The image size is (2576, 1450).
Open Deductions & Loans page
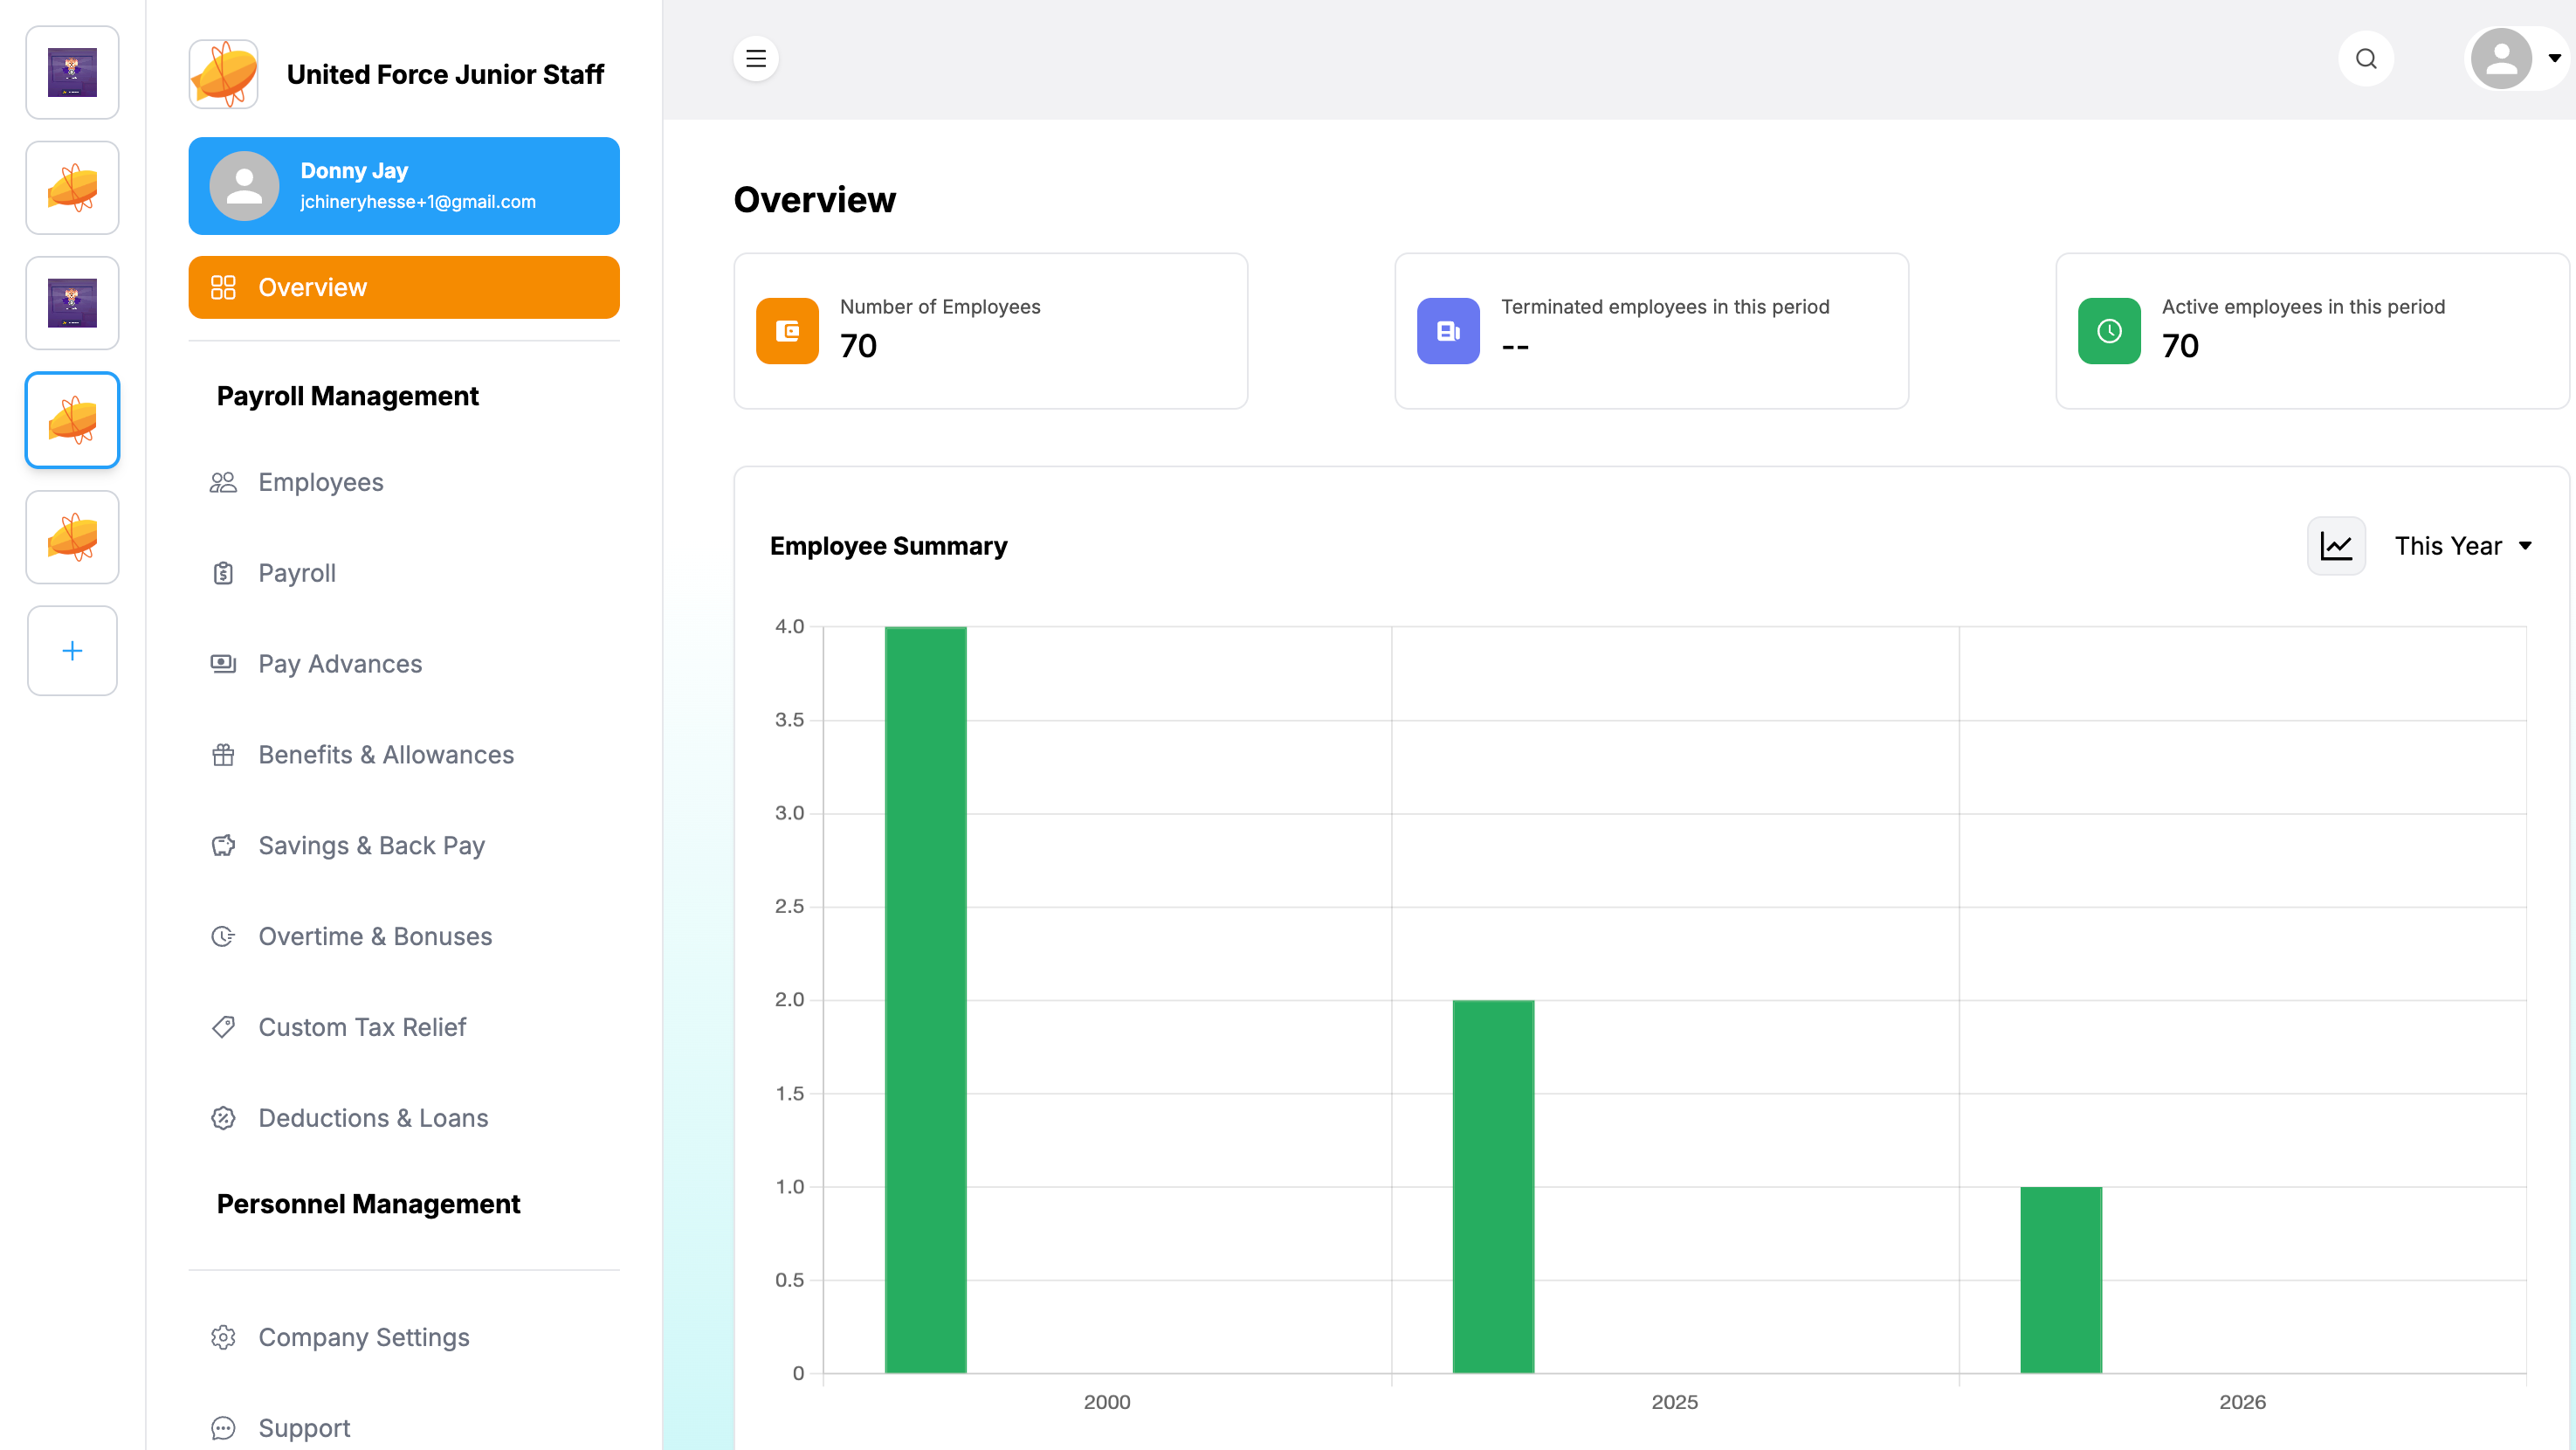(x=404, y=1119)
